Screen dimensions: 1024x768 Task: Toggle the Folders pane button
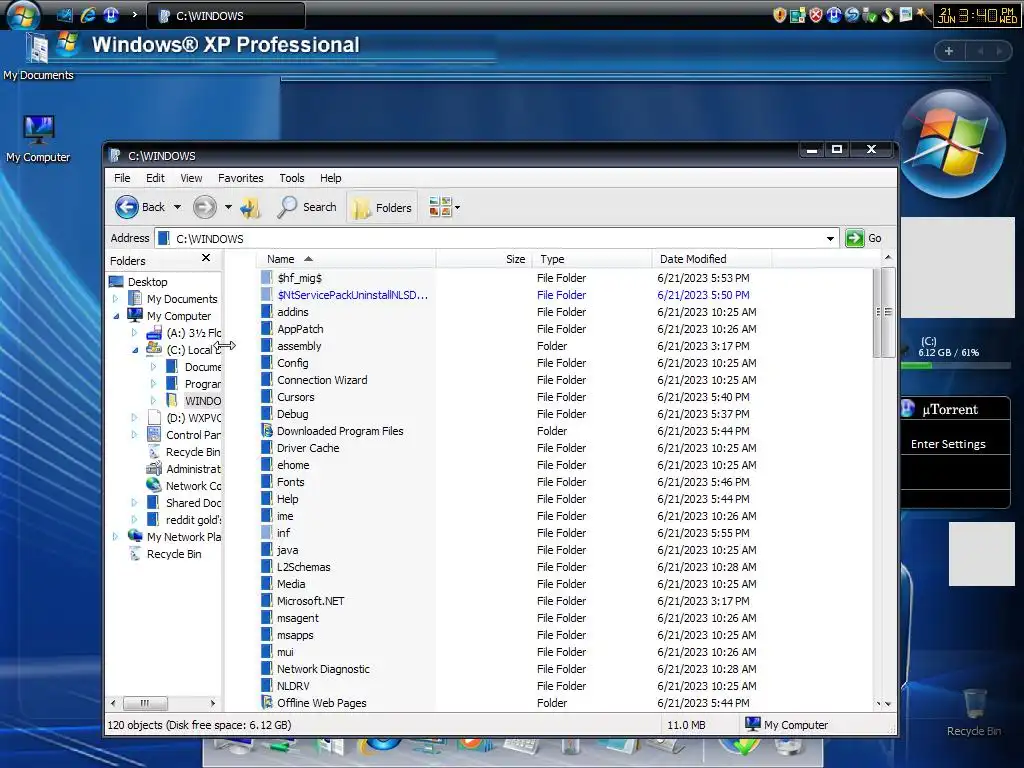(x=382, y=208)
